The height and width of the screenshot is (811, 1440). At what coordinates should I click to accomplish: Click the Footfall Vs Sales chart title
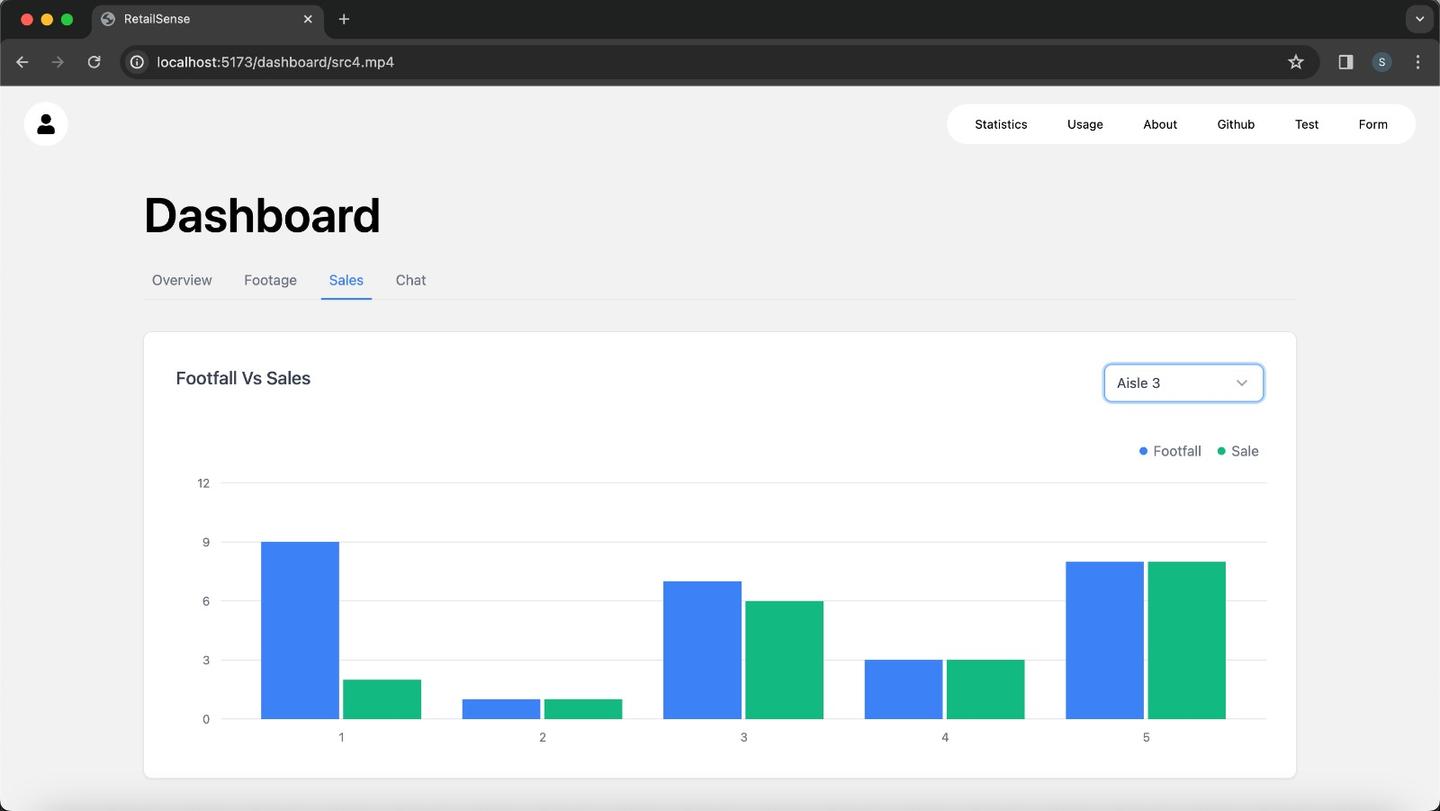pyautogui.click(x=243, y=378)
